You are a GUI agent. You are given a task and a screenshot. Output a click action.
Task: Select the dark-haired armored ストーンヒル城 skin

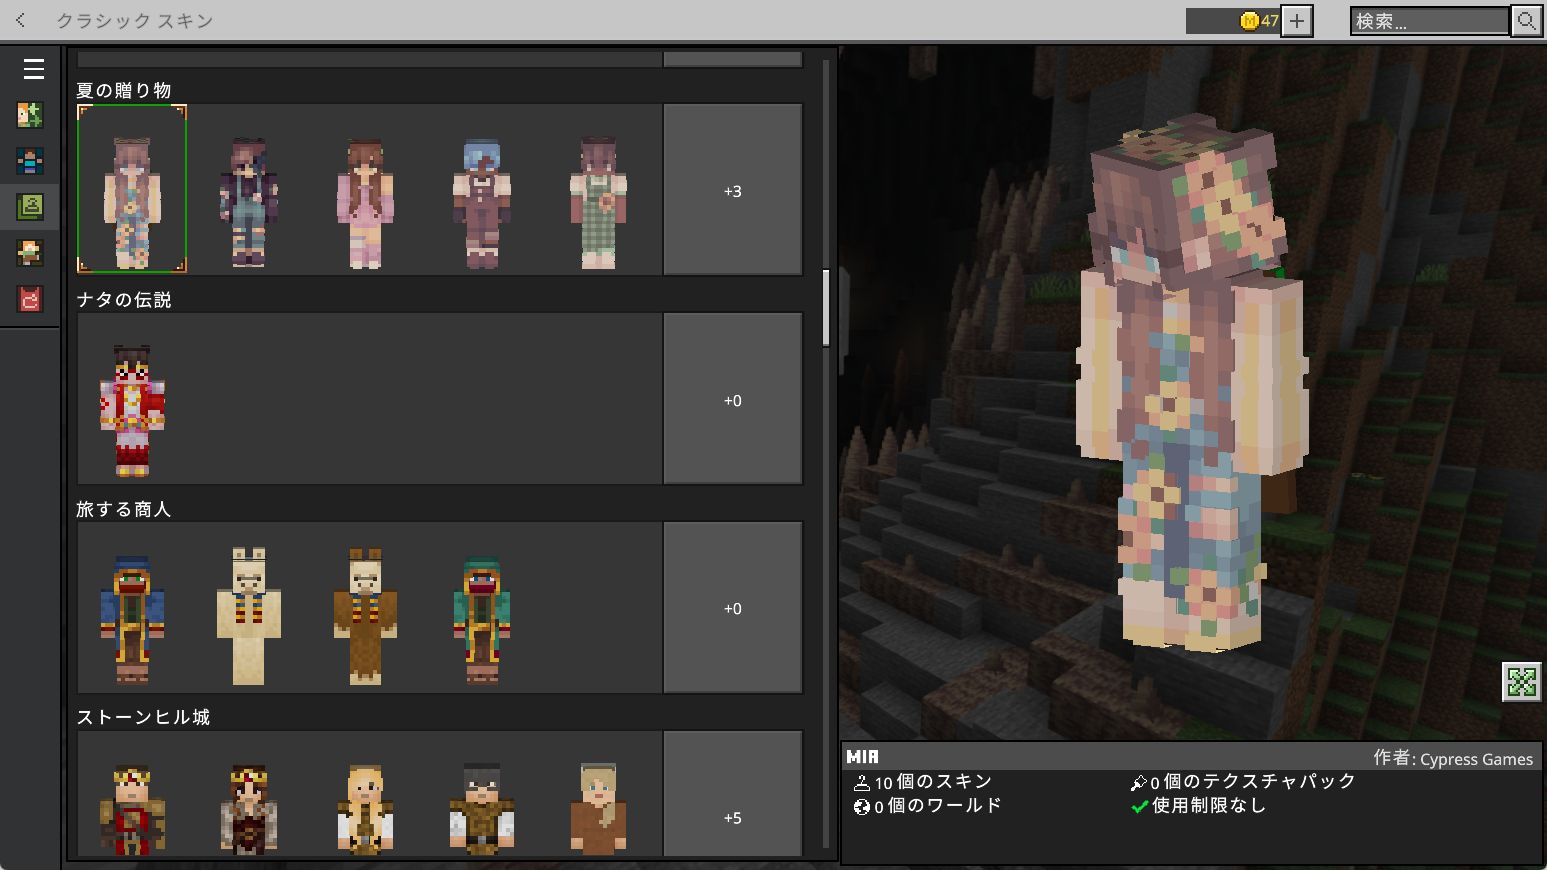click(x=482, y=810)
